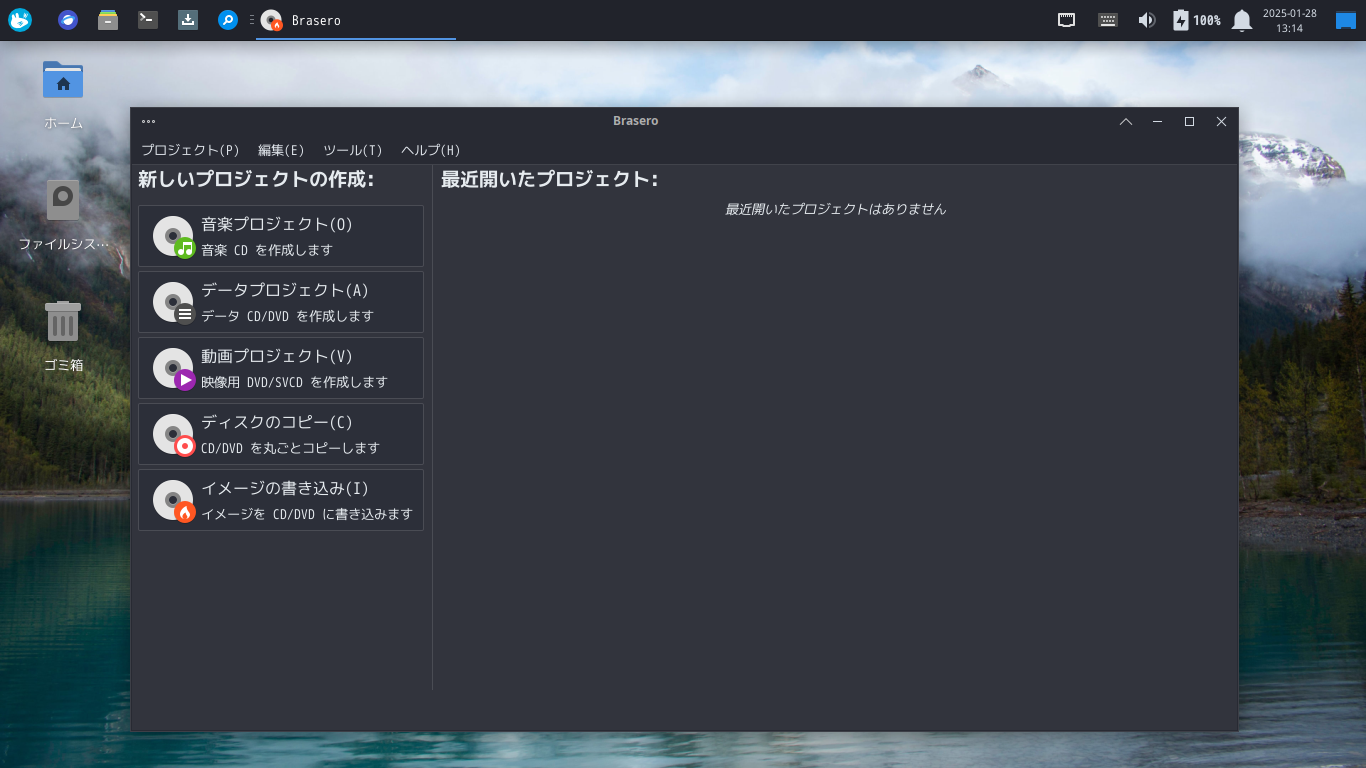Click the 100% battery indicator
The image size is (1366, 768).
[1194, 19]
